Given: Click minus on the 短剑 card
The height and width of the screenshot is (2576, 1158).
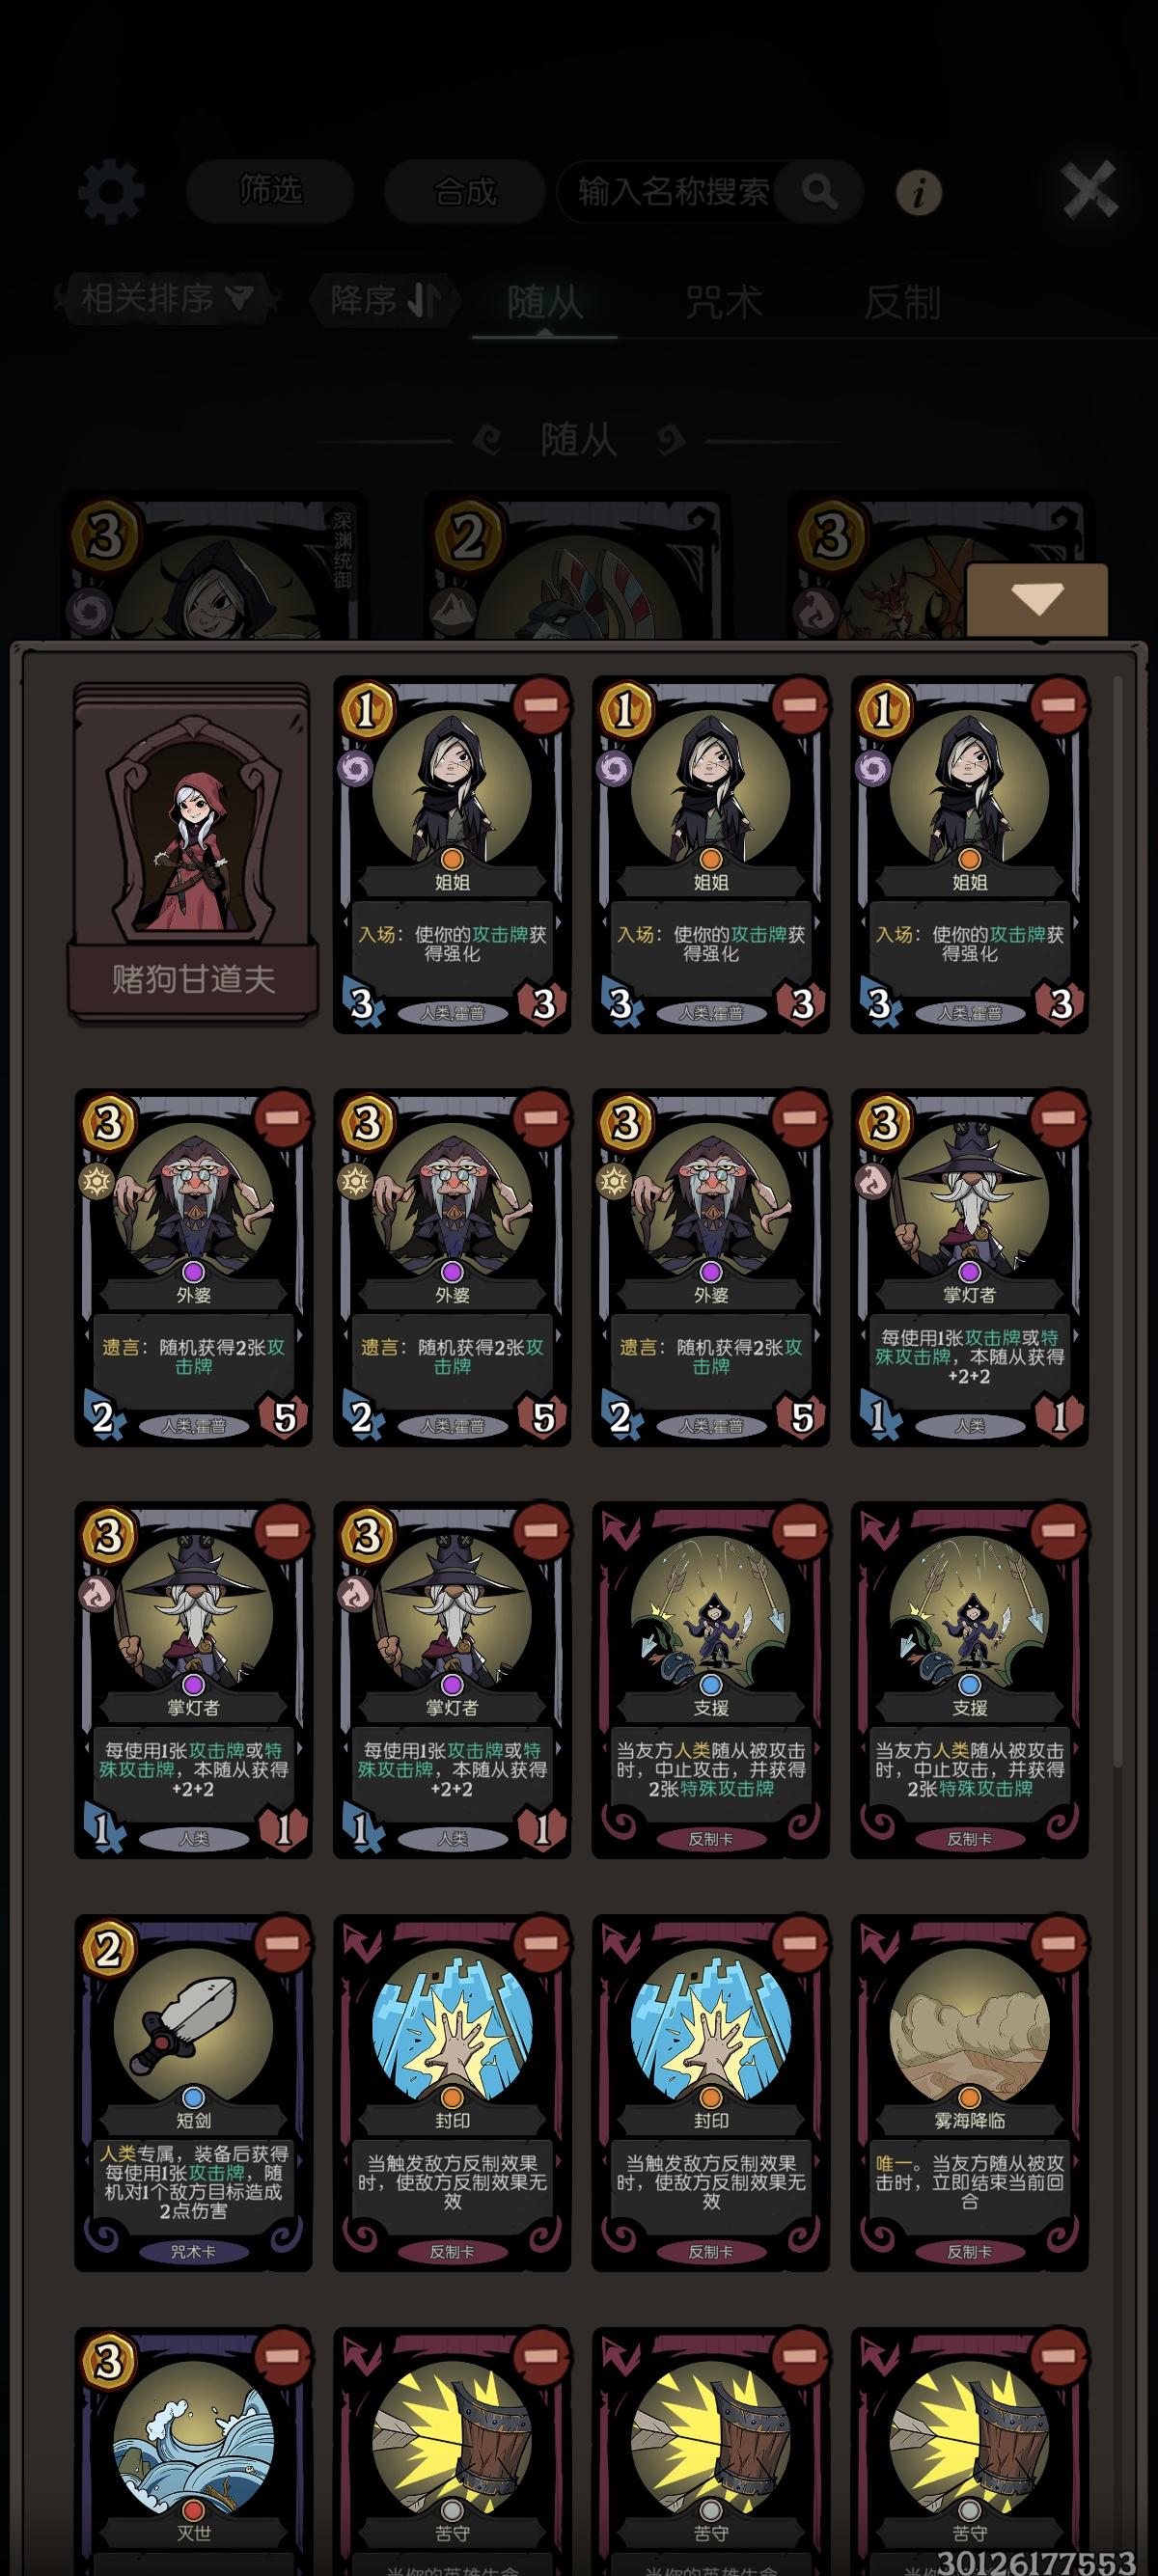Looking at the screenshot, I should 283,1942.
